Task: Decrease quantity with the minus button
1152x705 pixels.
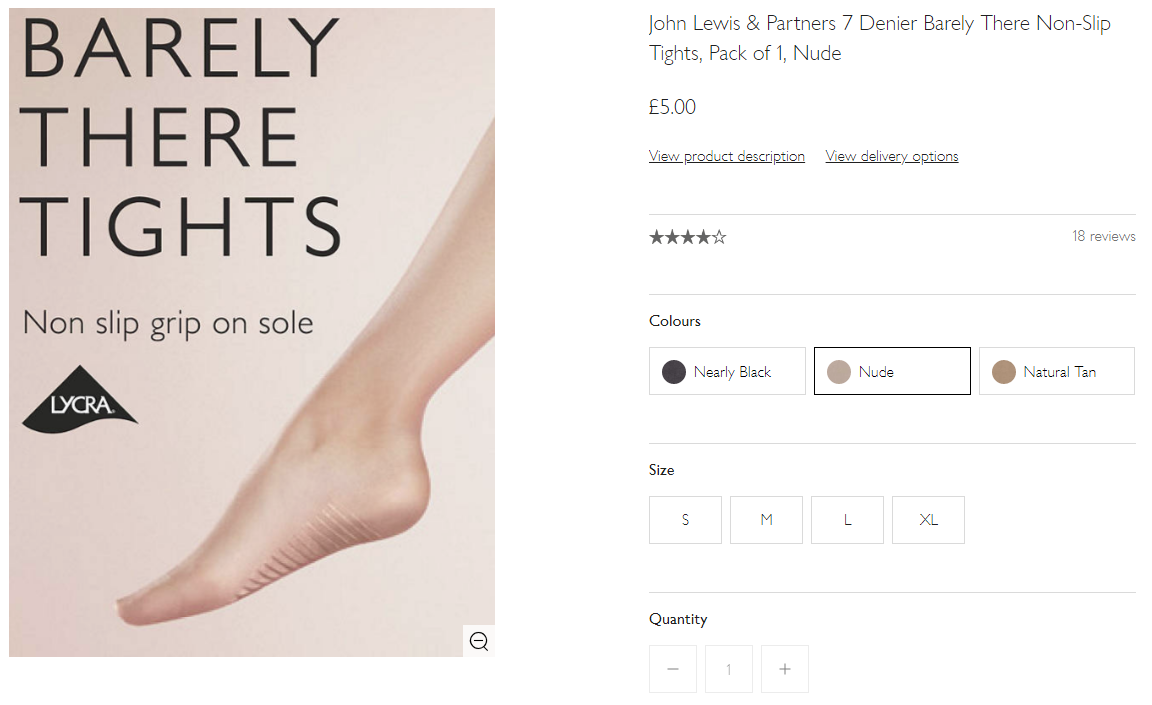Action: (673, 669)
